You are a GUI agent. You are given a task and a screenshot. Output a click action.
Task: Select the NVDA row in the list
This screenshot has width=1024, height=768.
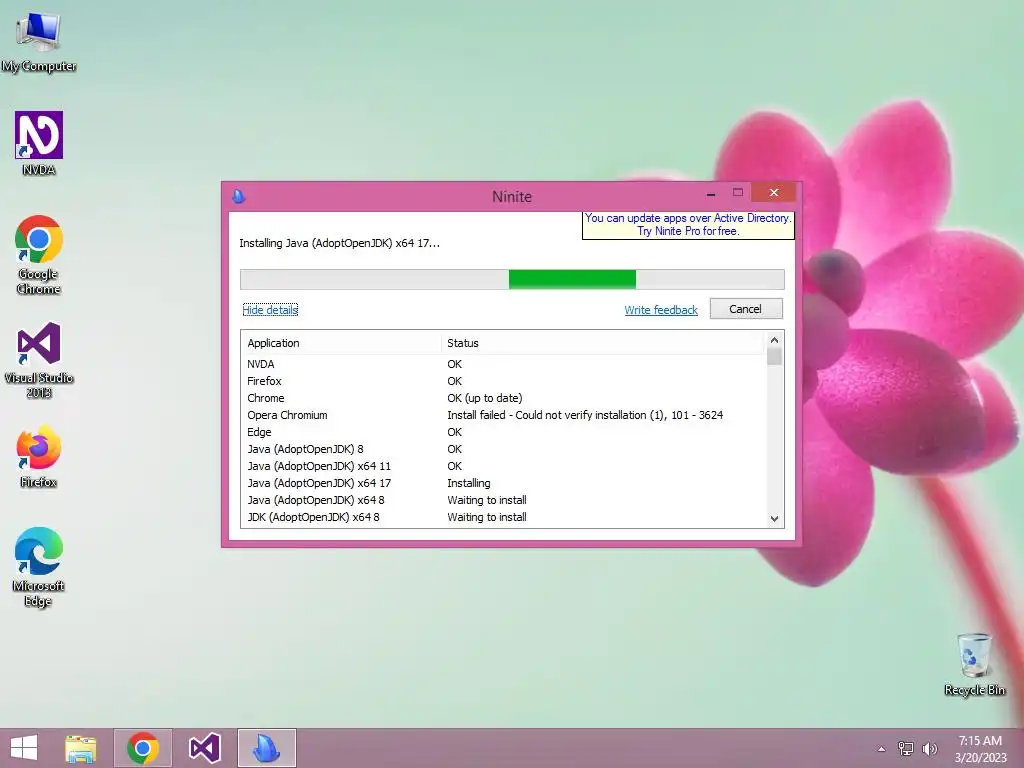point(503,364)
